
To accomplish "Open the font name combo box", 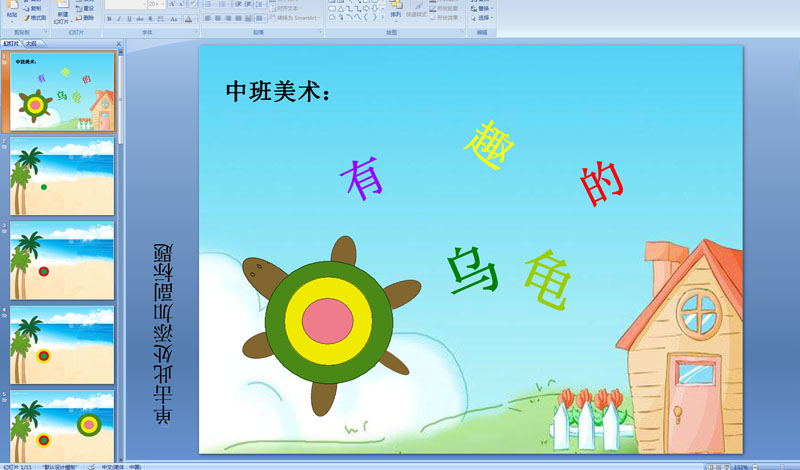I will [x=126, y=4].
